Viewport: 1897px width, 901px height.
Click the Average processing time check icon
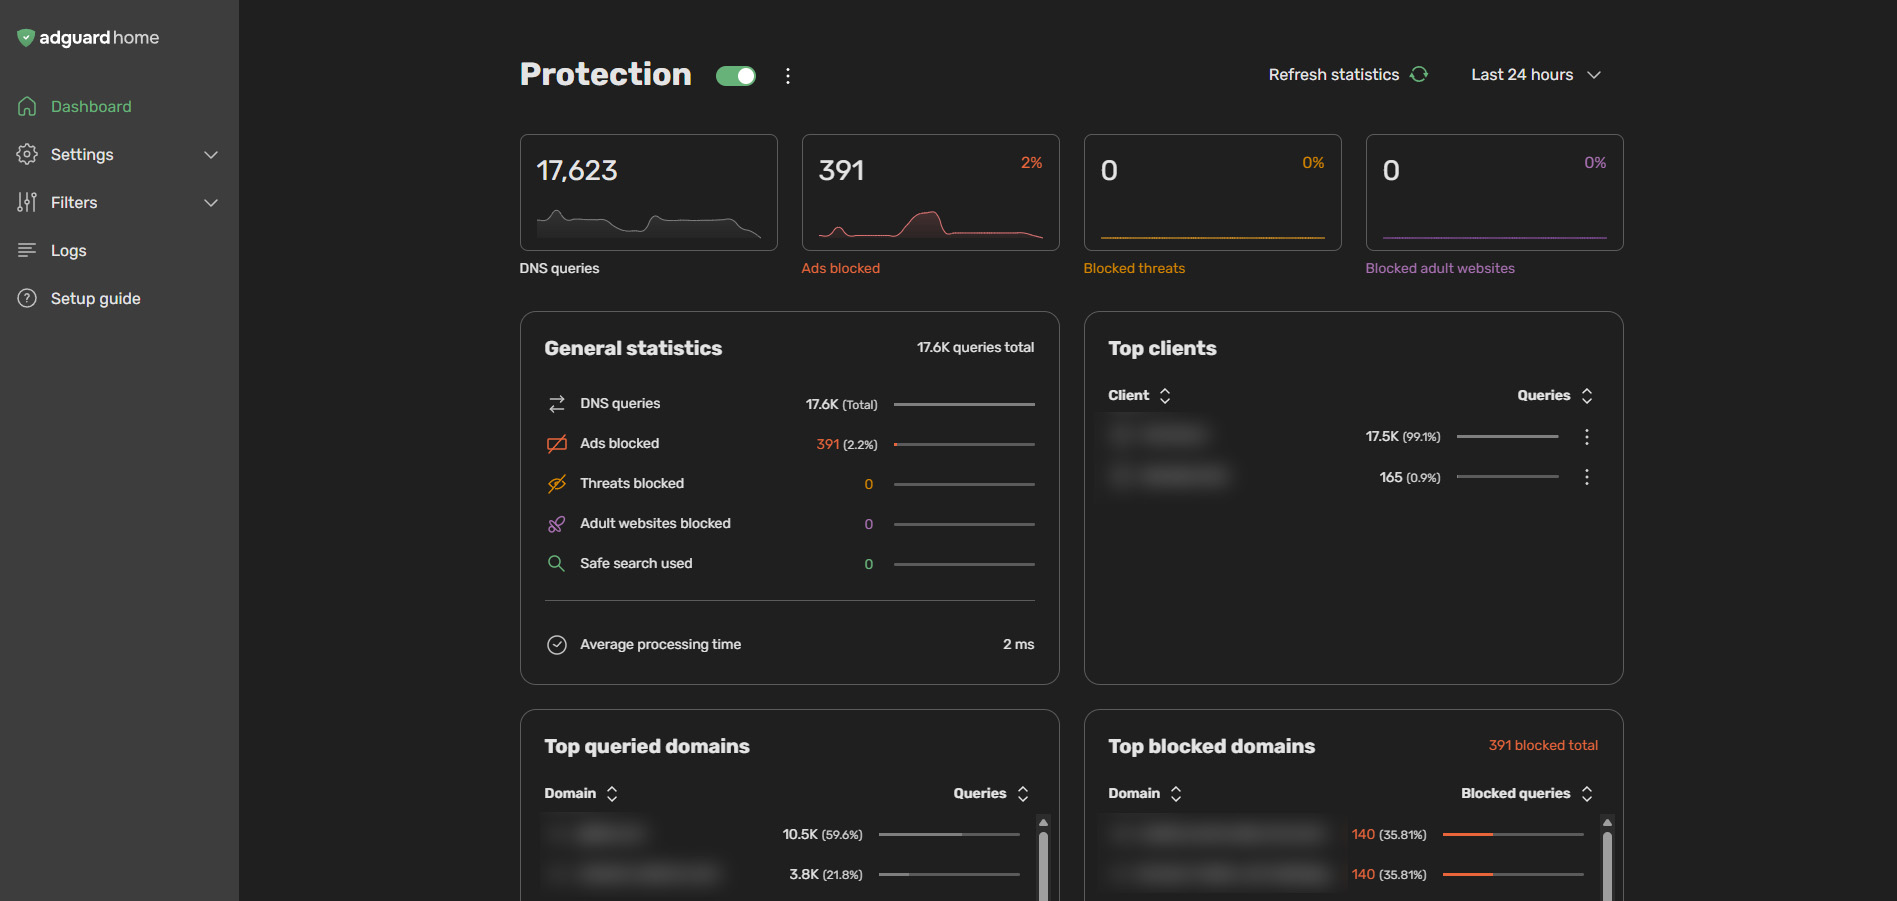click(x=557, y=645)
